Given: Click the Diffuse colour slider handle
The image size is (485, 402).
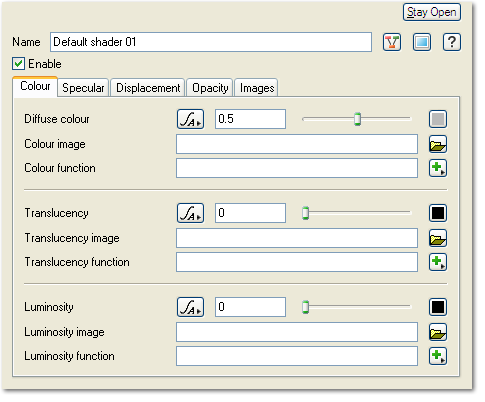Looking at the screenshot, I should [357, 119].
